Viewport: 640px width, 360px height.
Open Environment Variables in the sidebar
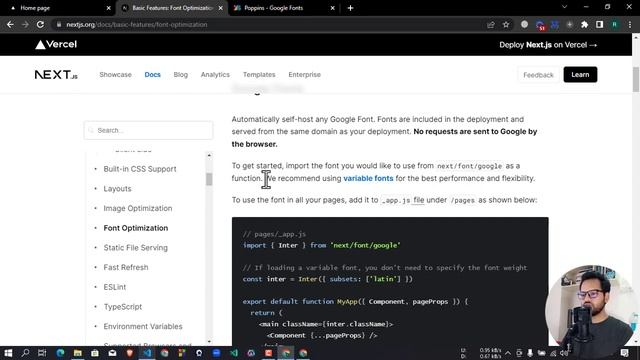(x=143, y=326)
